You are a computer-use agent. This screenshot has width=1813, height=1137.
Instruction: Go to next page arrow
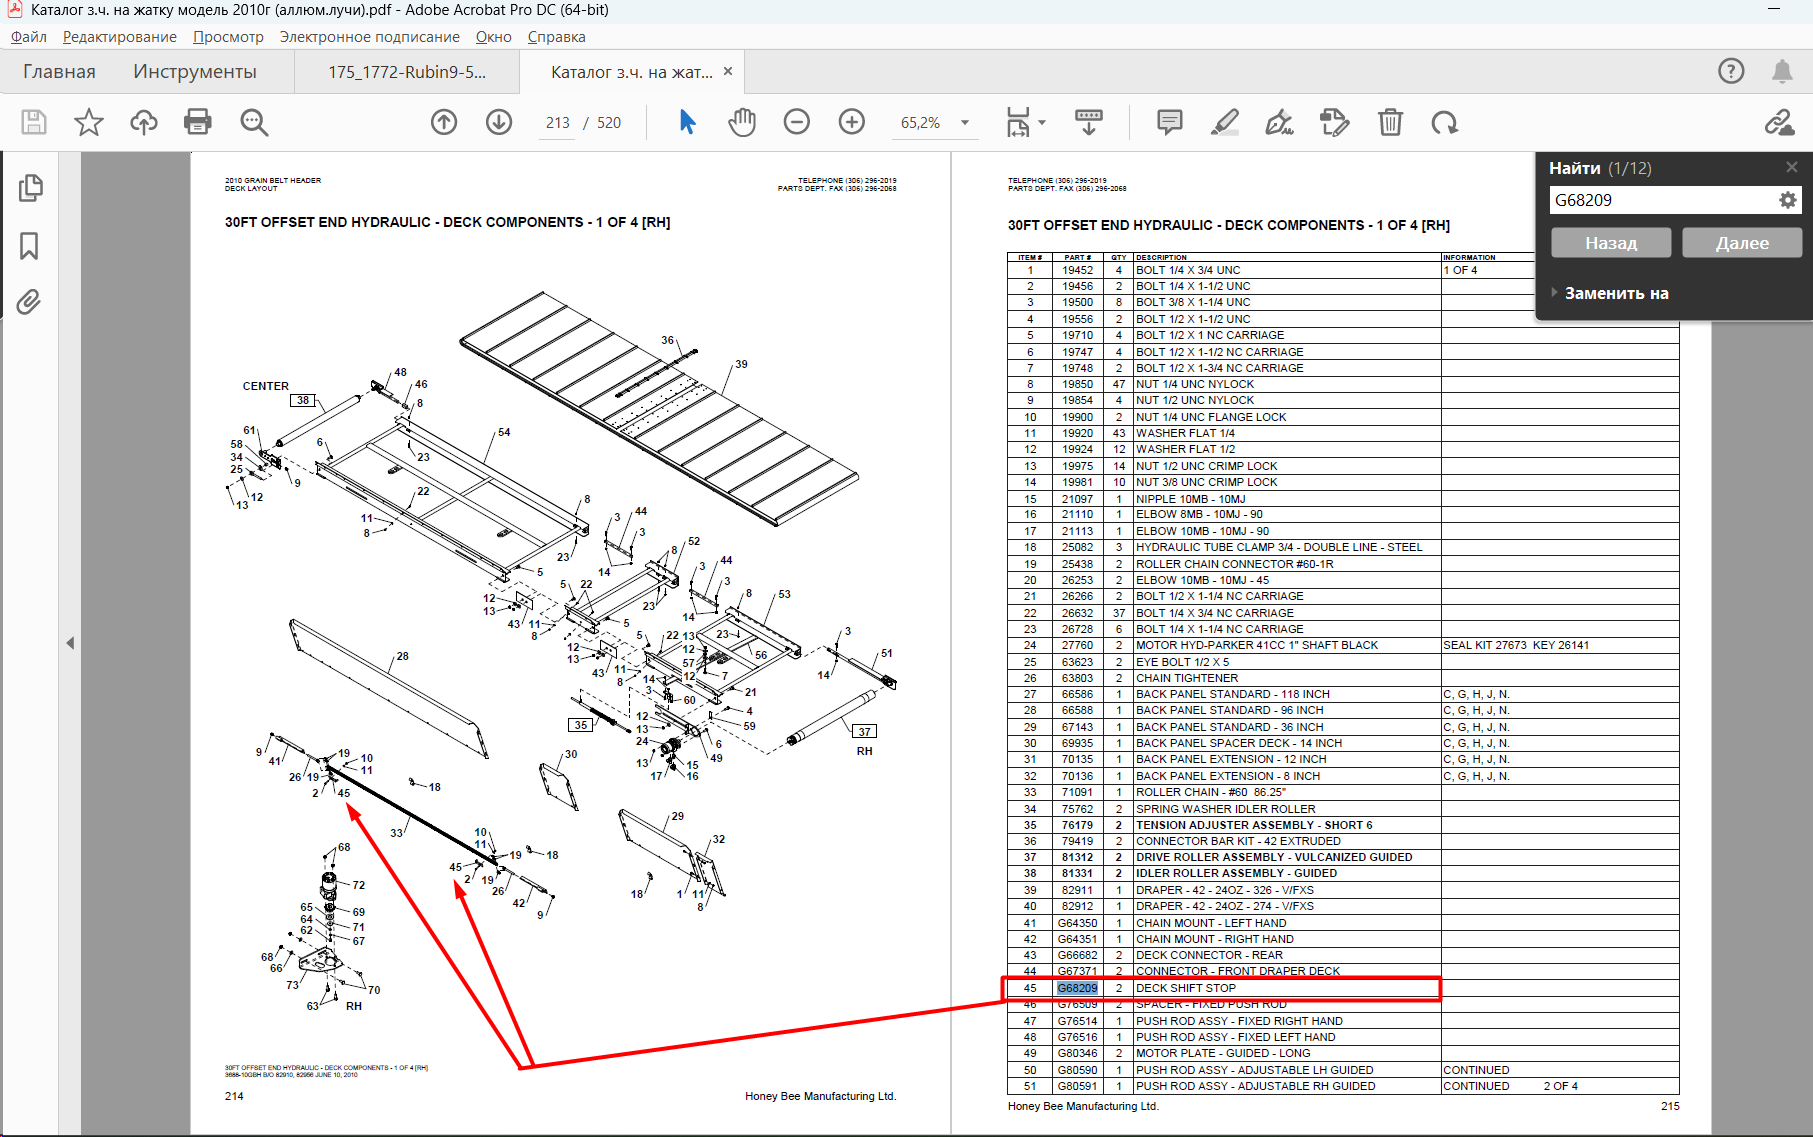click(499, 122)
